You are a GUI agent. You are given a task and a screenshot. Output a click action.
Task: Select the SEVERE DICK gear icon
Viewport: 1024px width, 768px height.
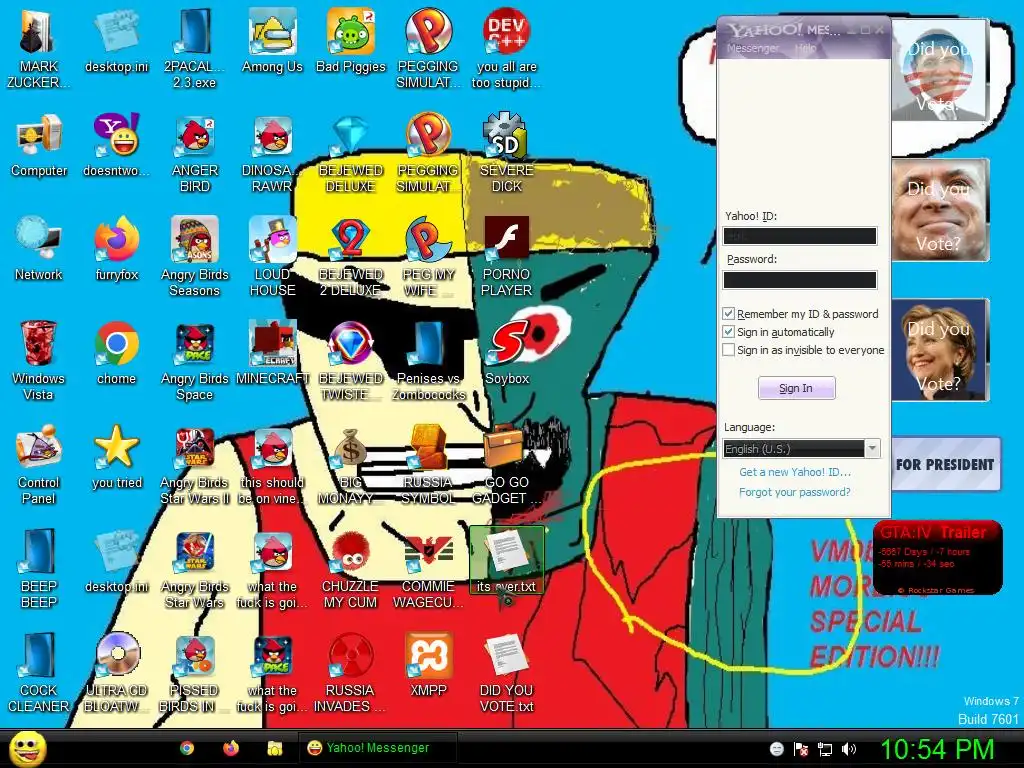point(506,153)
